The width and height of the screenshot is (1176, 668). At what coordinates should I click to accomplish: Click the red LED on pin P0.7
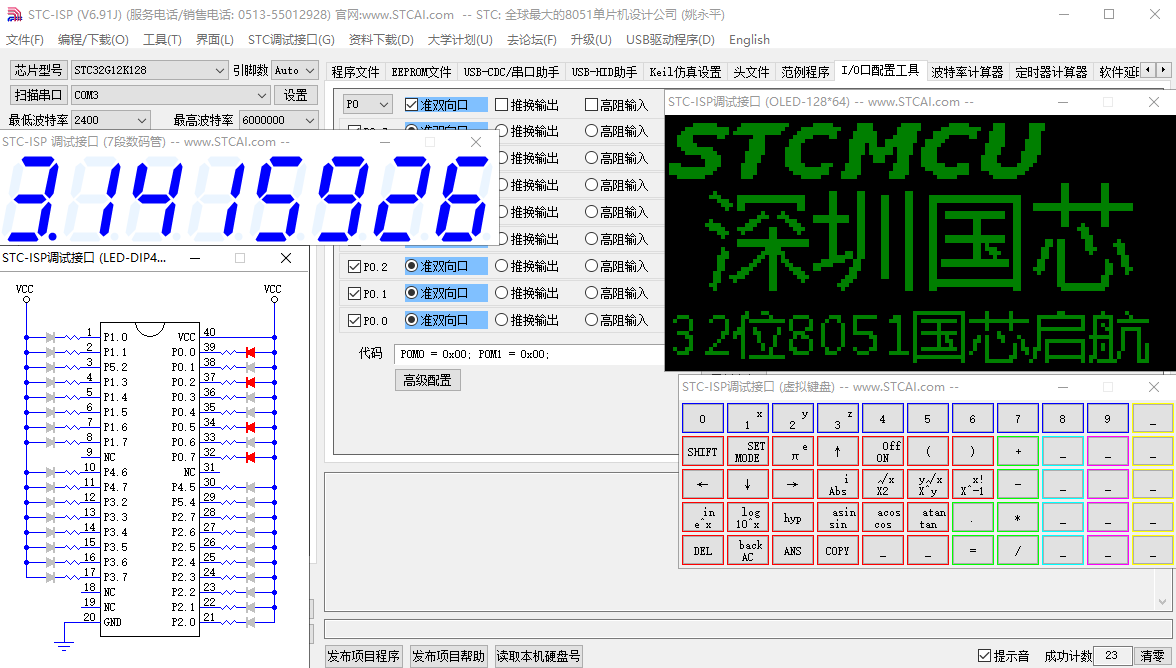point(250,457)
